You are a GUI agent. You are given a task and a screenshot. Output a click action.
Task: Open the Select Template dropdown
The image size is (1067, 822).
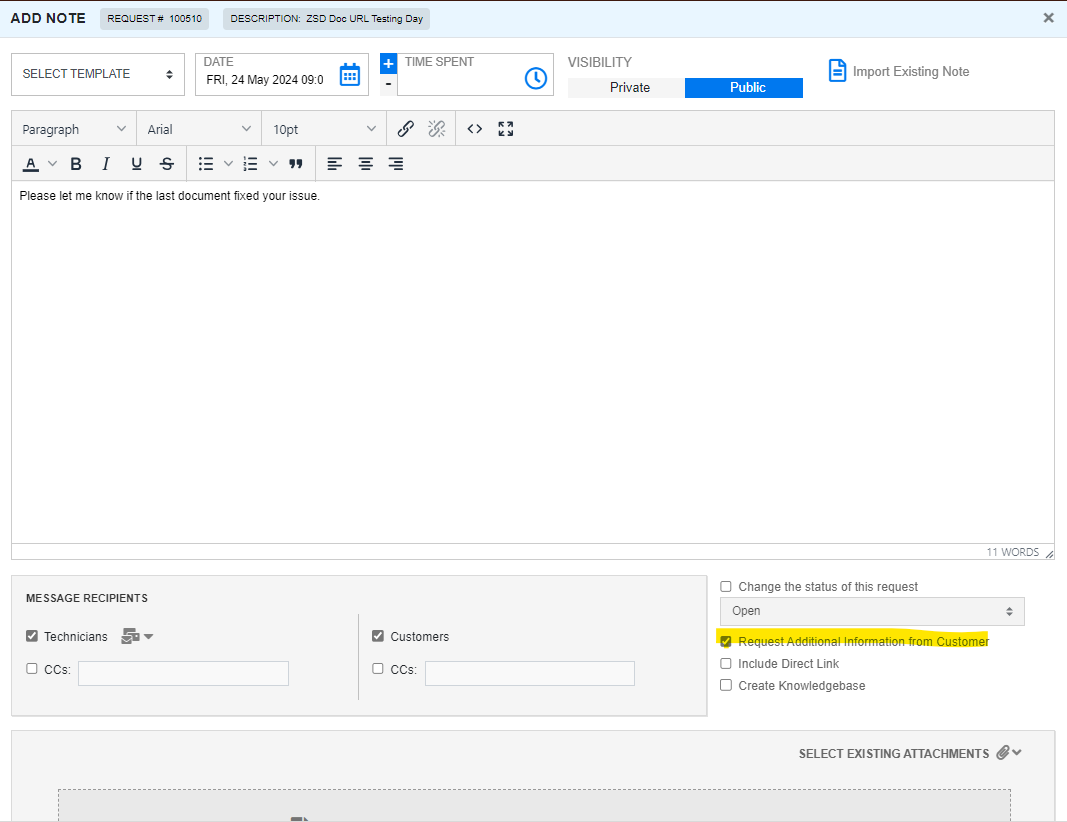point(98,74)
